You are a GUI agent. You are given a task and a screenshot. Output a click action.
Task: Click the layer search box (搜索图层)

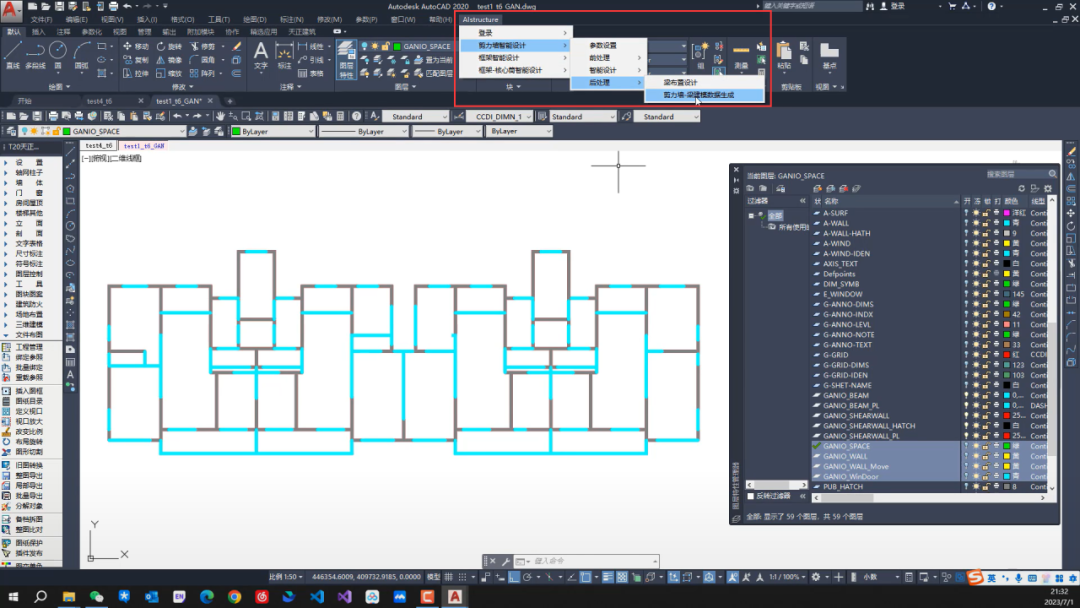click(1015, 174)
